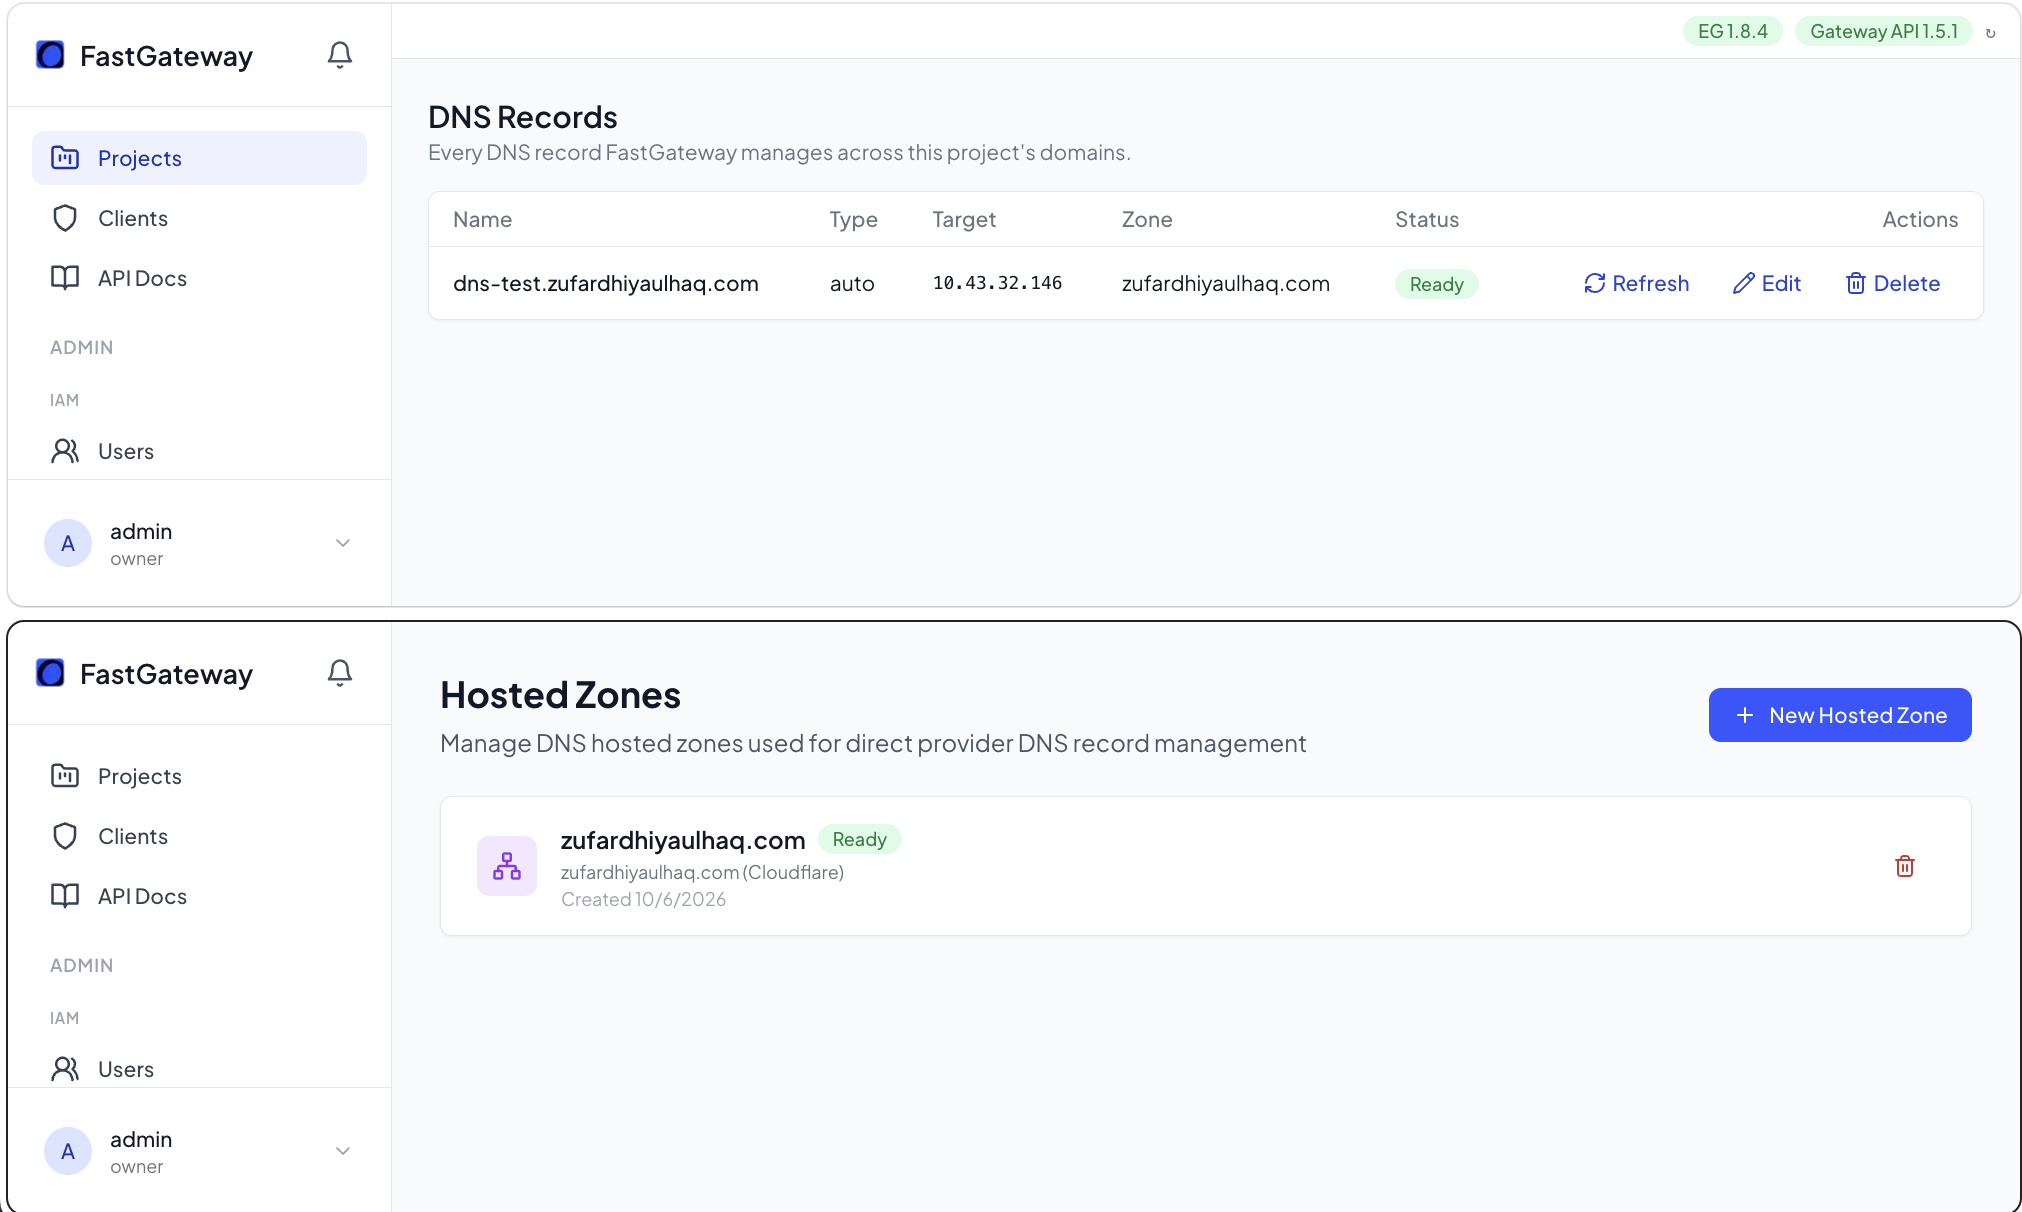
Task: Click the auto type cell
Action: [852, 284]
